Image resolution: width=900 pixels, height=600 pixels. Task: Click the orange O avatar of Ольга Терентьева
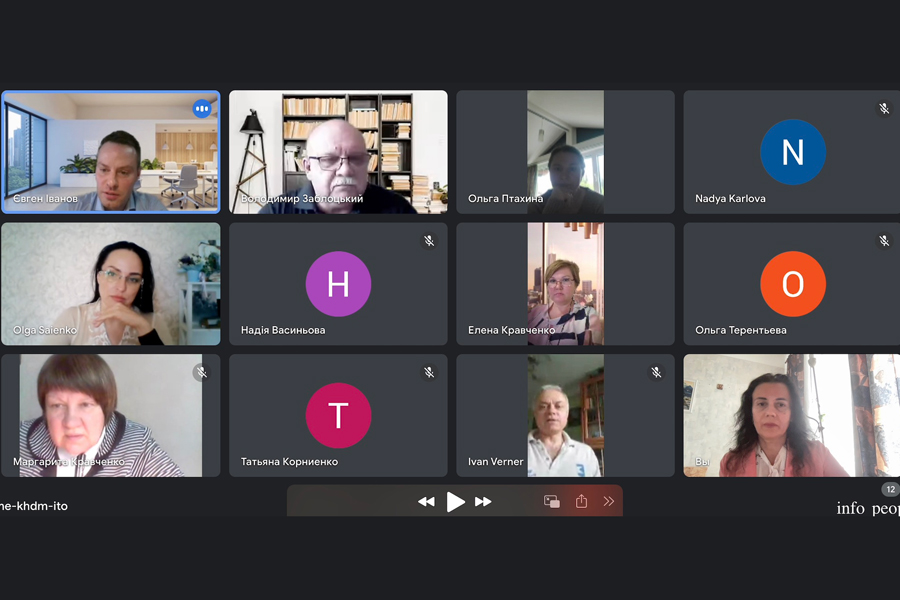click(x=793, y=284)
